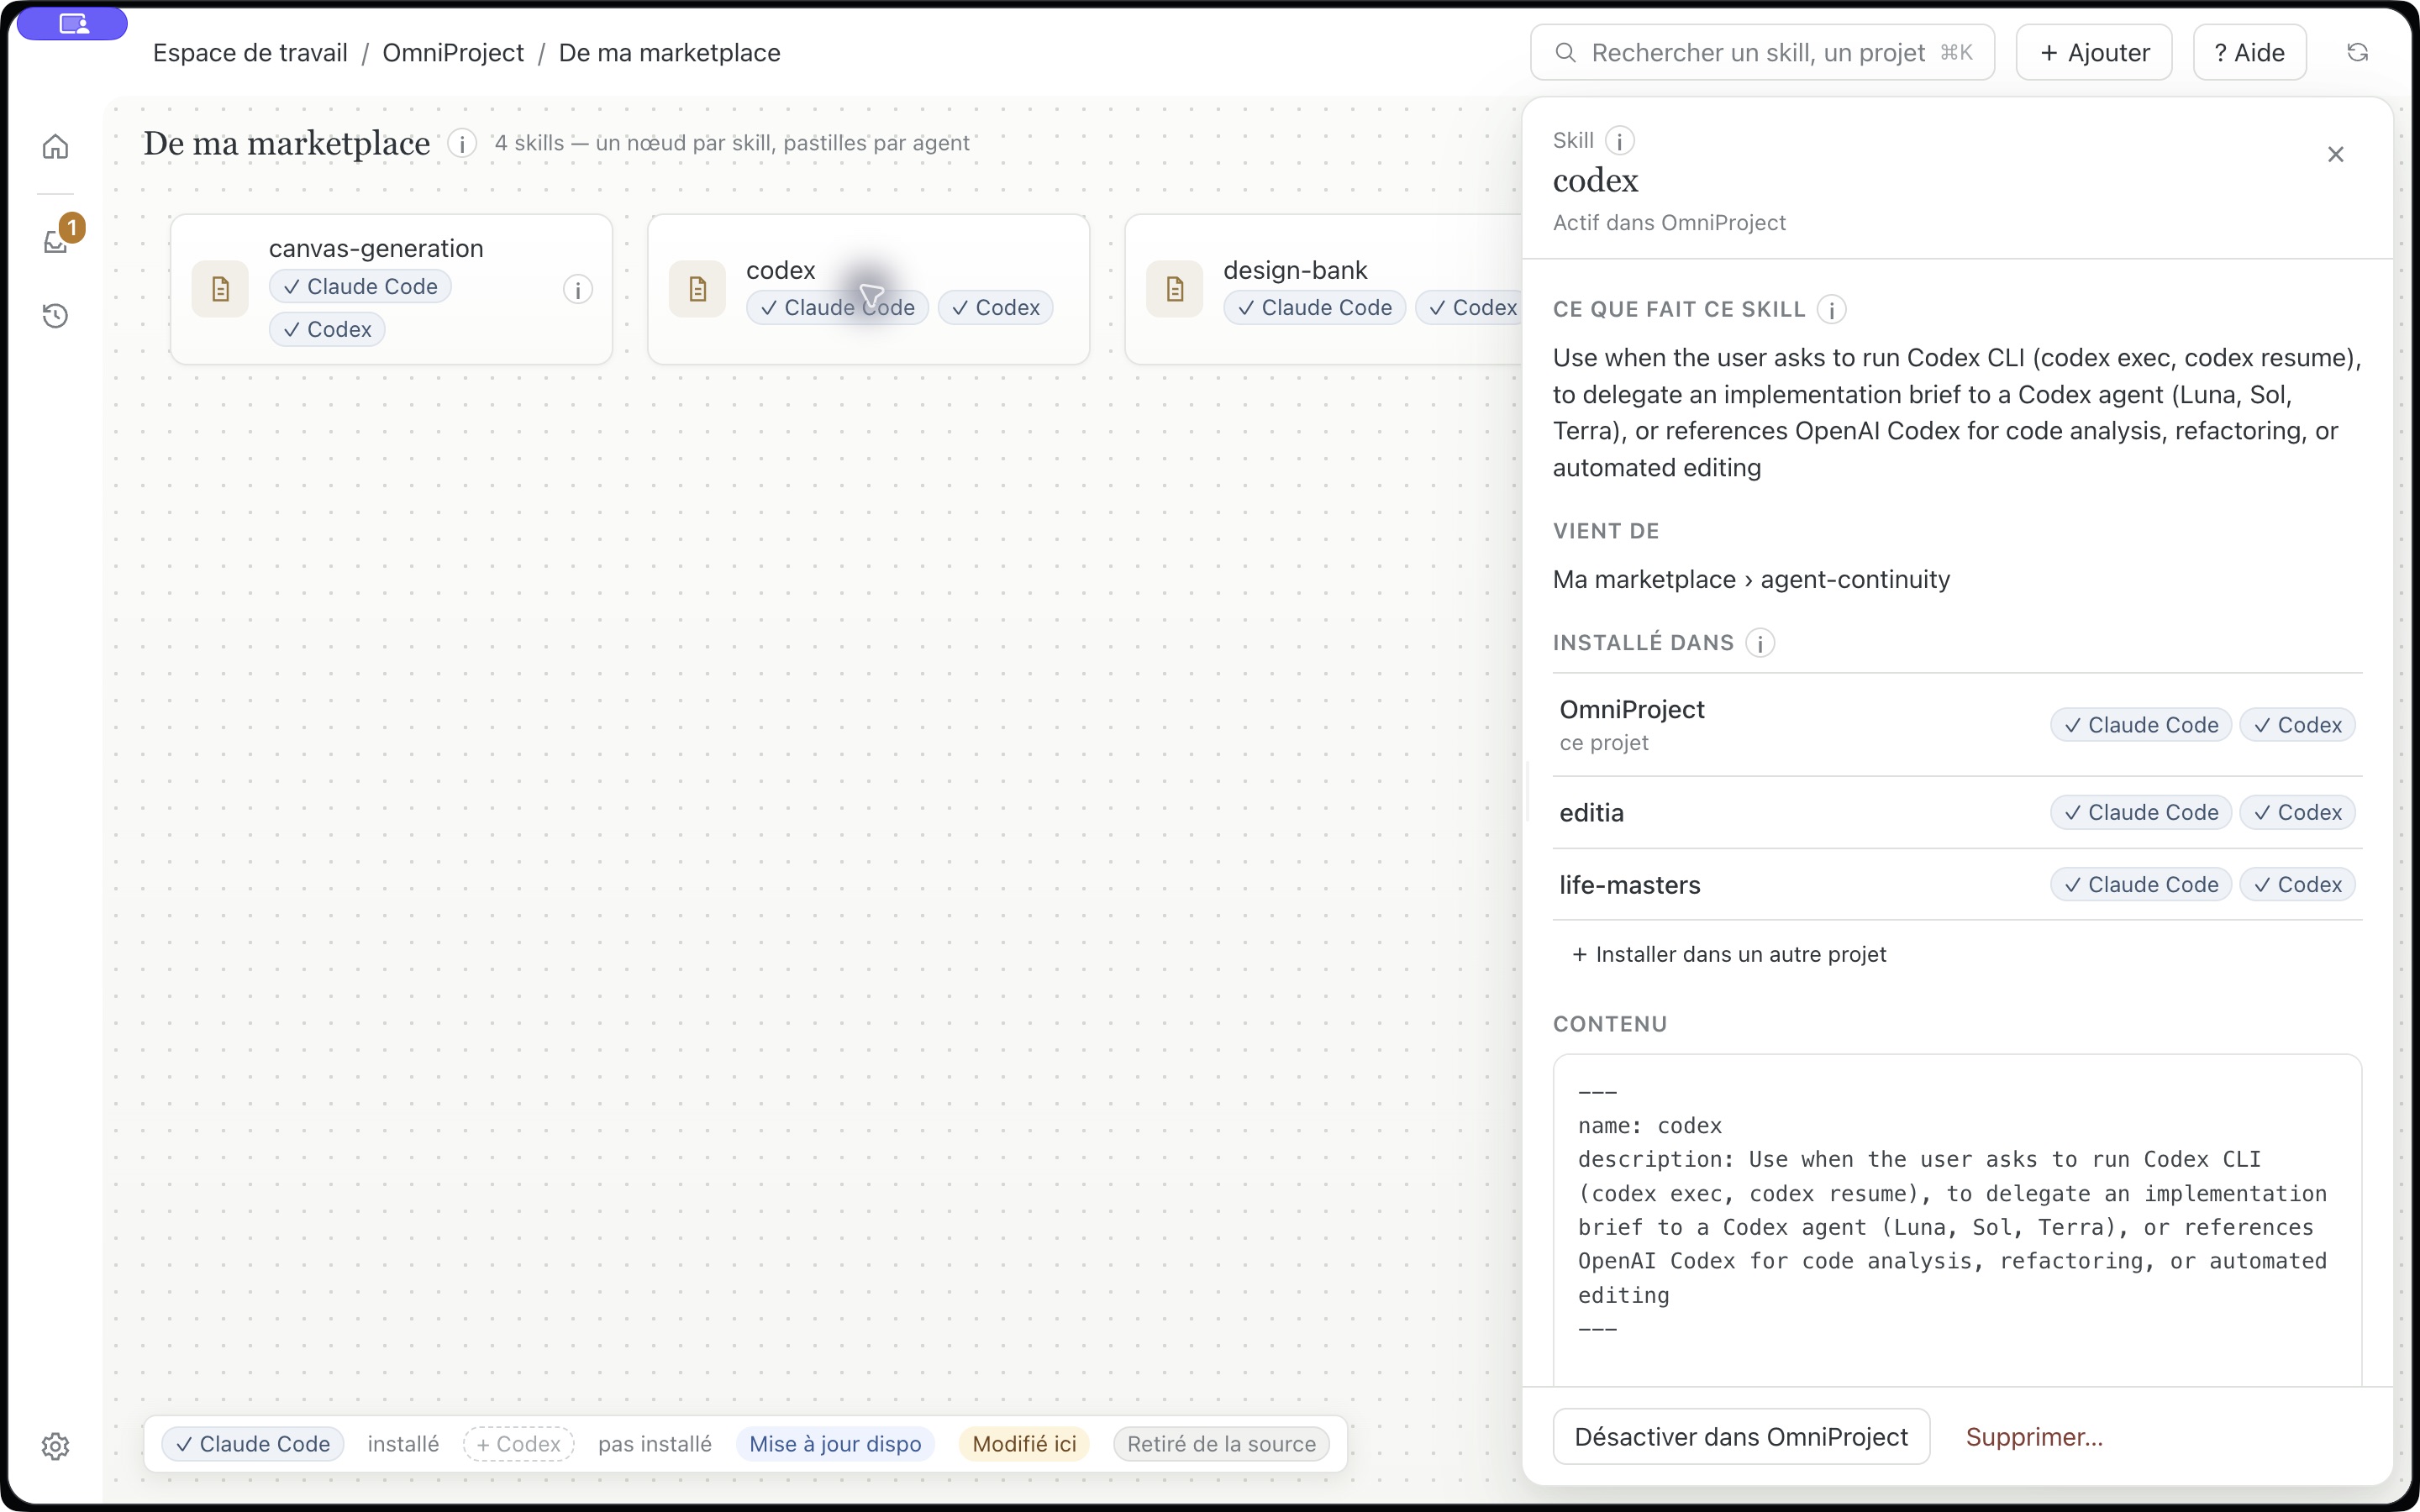2420x1512 pixels.
Task: Click De ma marketplace breadcrumb
Action: click(x=669, y=53)
